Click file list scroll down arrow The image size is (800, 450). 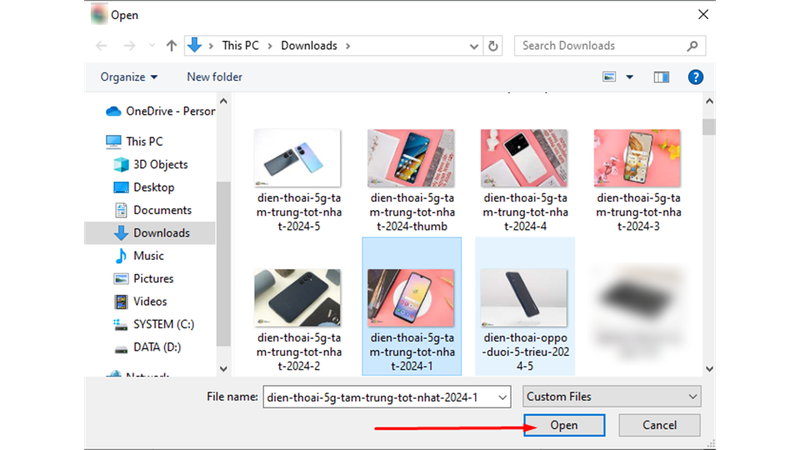709,368
